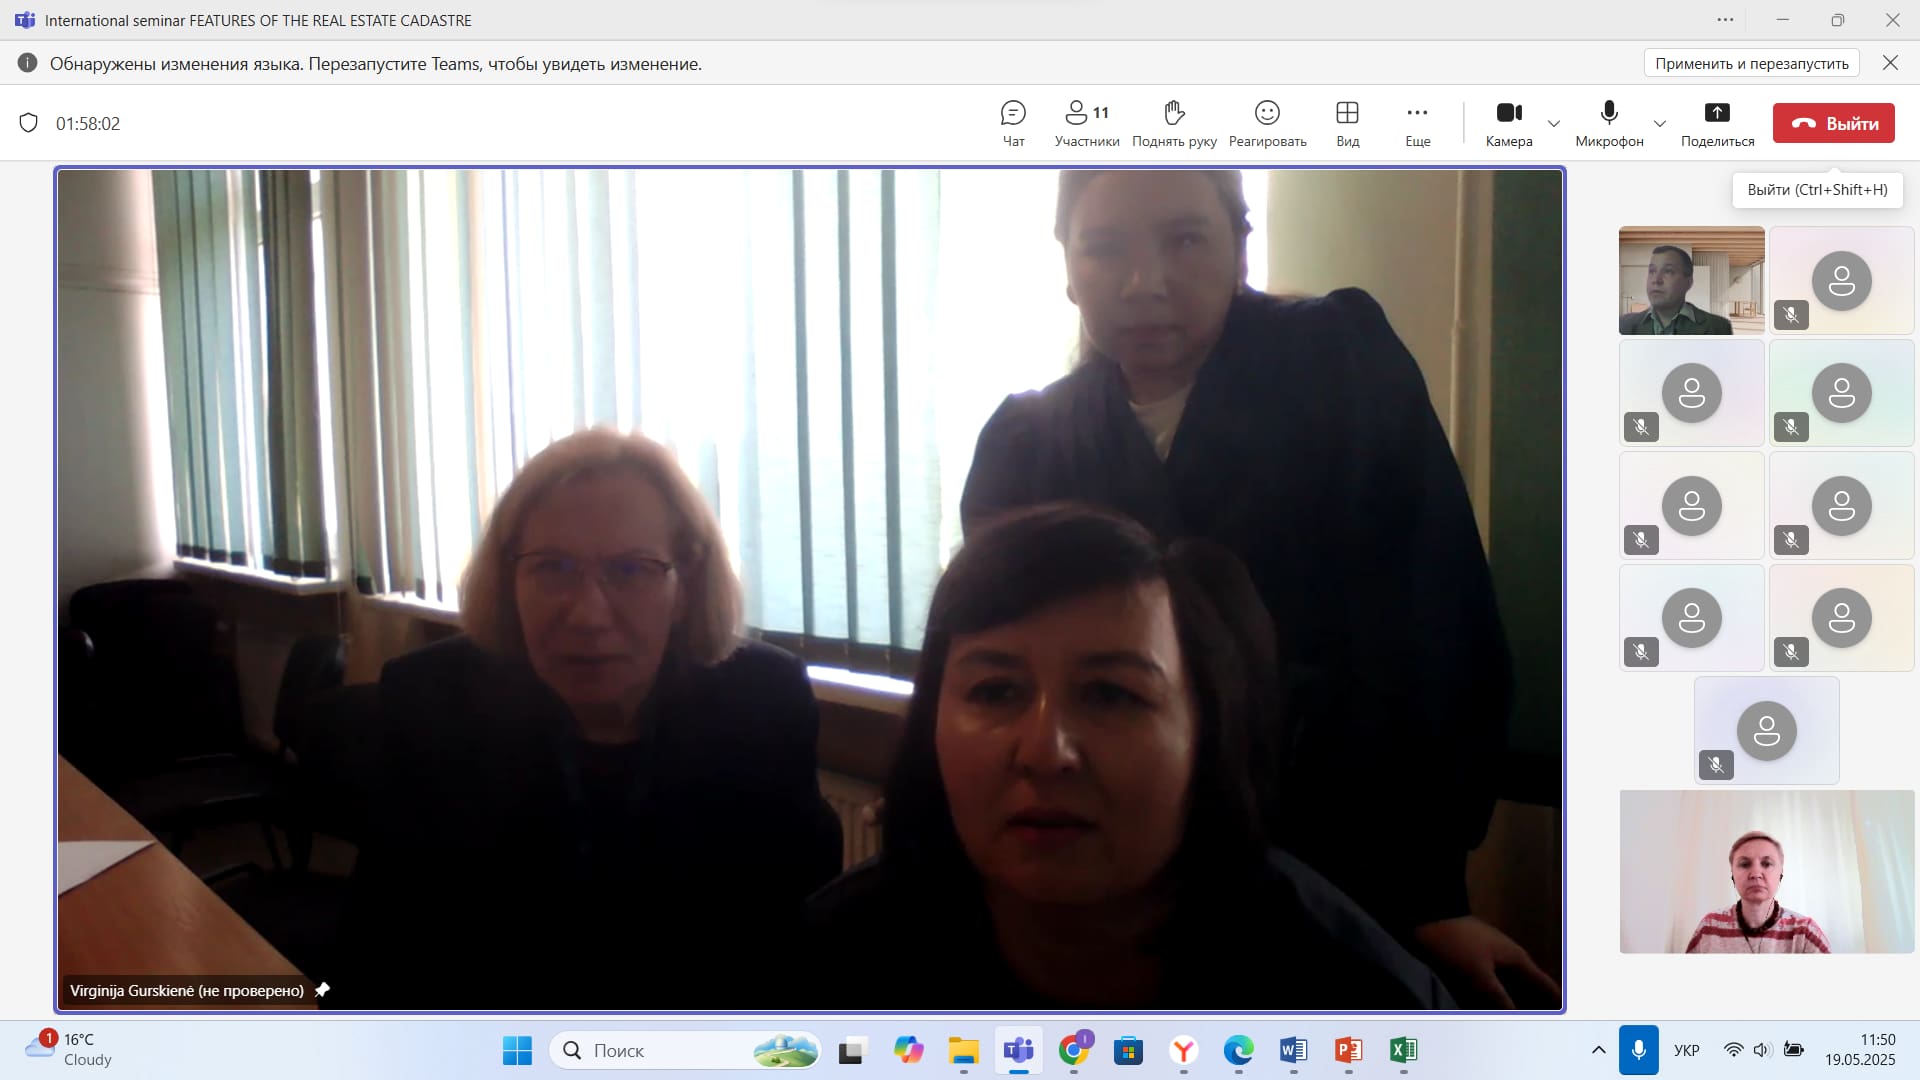The width and height of the screenshot is (1920, 1080).
Task: Open the Chat panel
Action: [1013, 124]
